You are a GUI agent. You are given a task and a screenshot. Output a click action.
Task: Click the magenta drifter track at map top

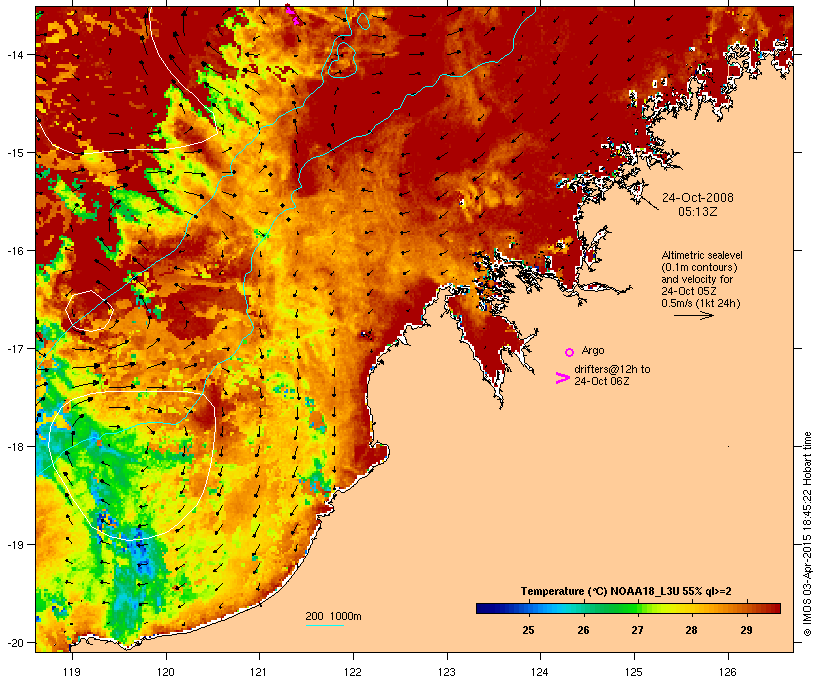292,14
